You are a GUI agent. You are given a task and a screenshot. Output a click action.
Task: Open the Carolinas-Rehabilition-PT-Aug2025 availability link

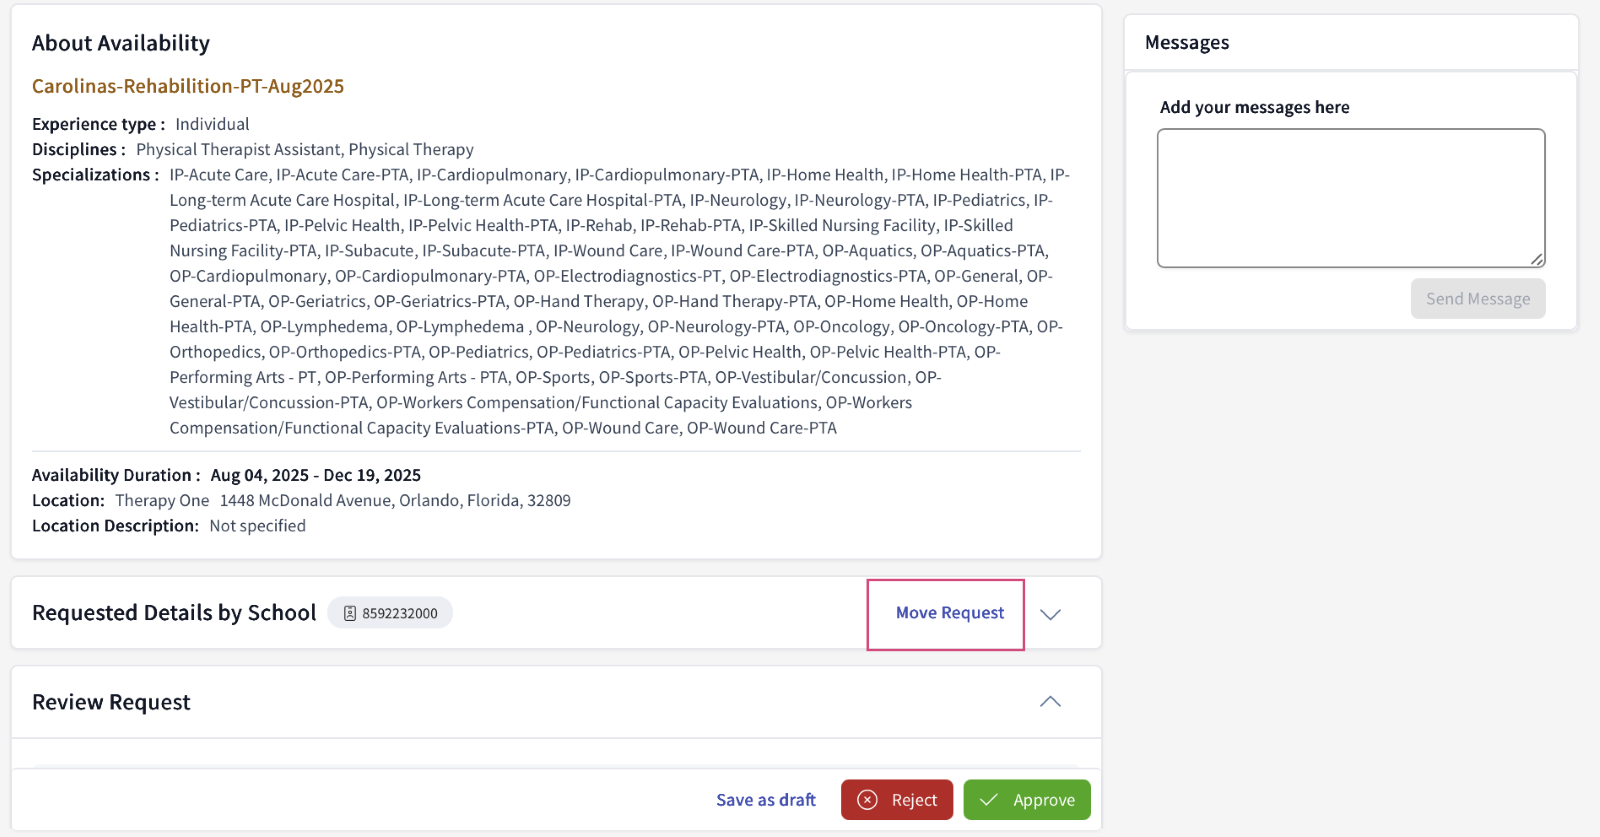188,86
